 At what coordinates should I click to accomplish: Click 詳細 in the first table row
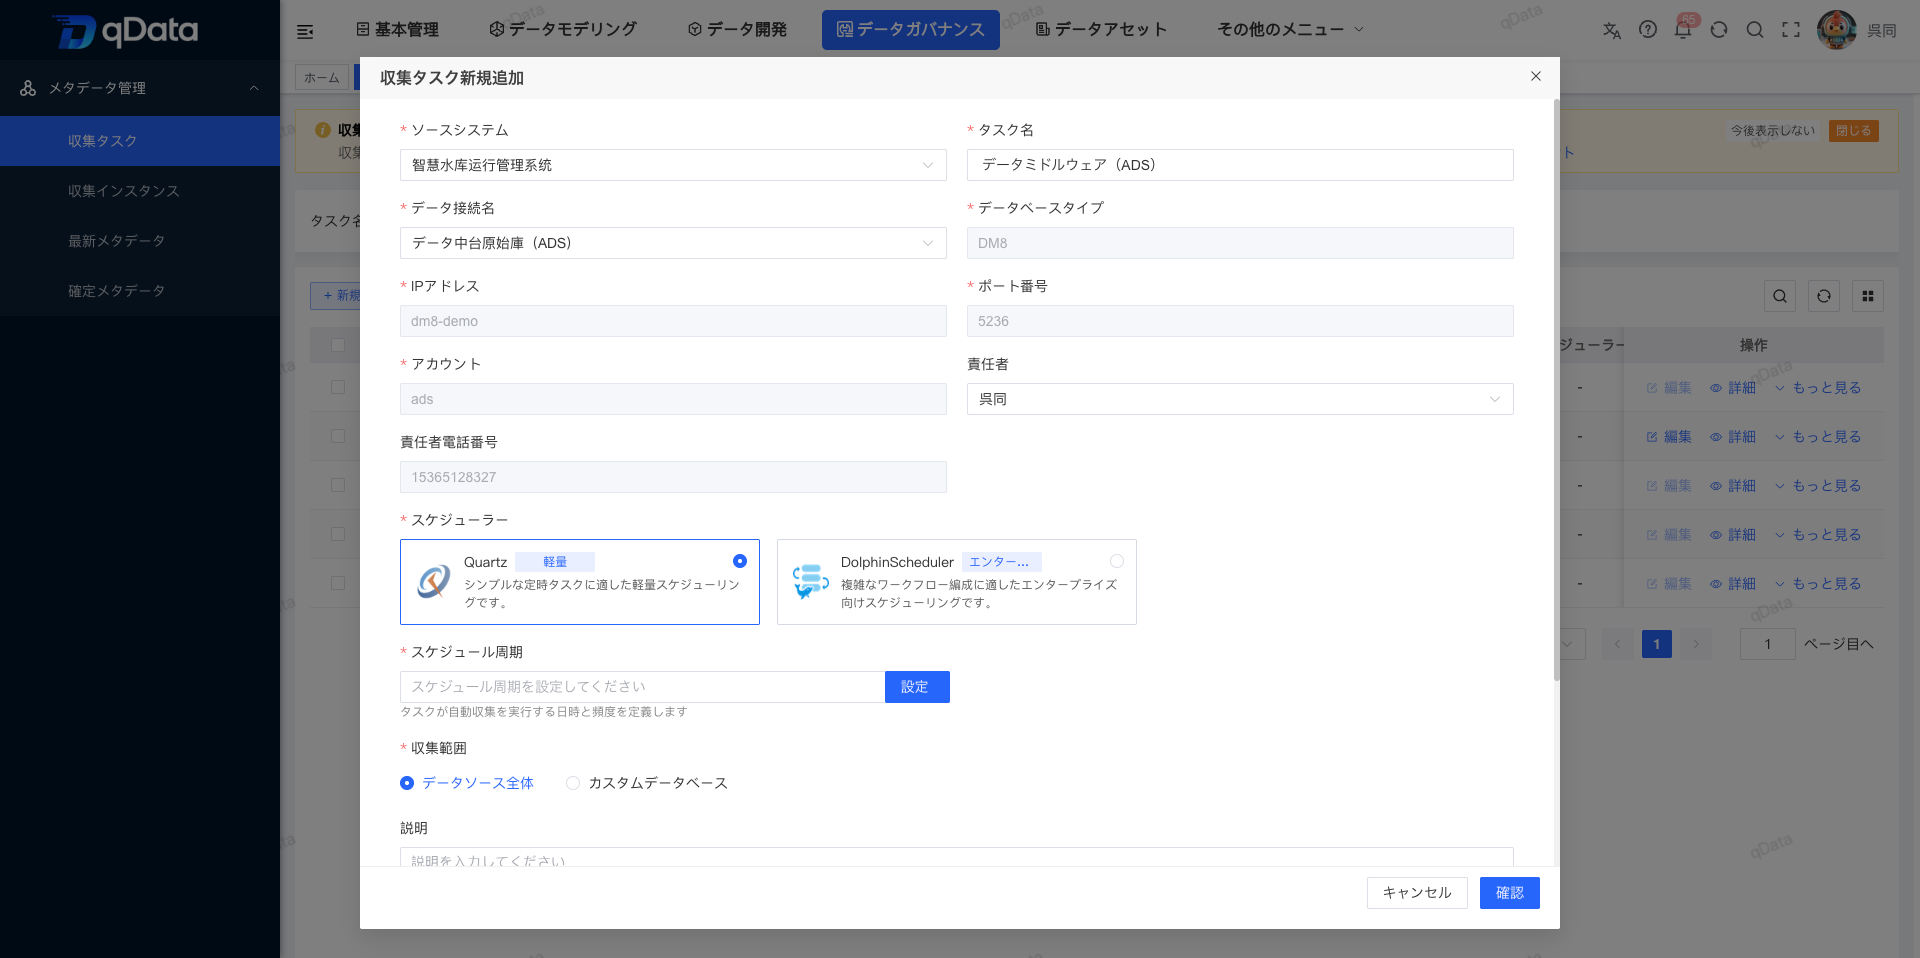point(1733,388)
